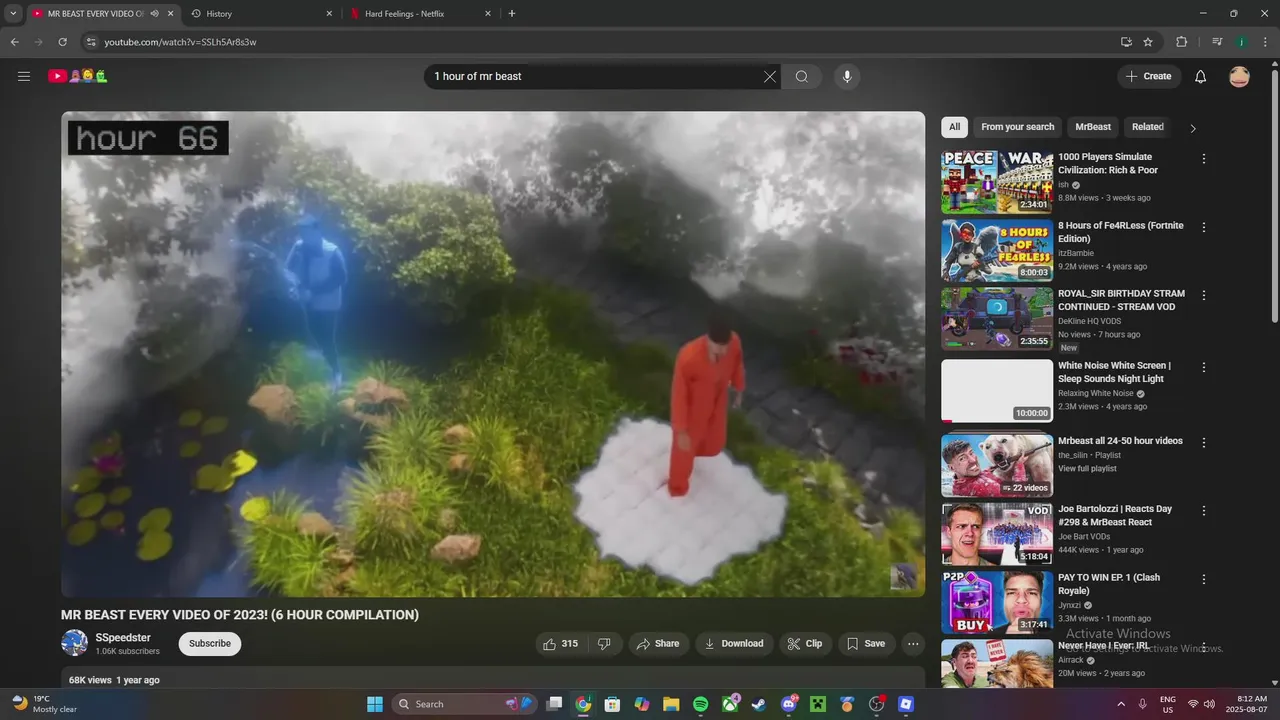Click the Clip button
This screenshot has height=720, width=1280.
coord(804,644)
